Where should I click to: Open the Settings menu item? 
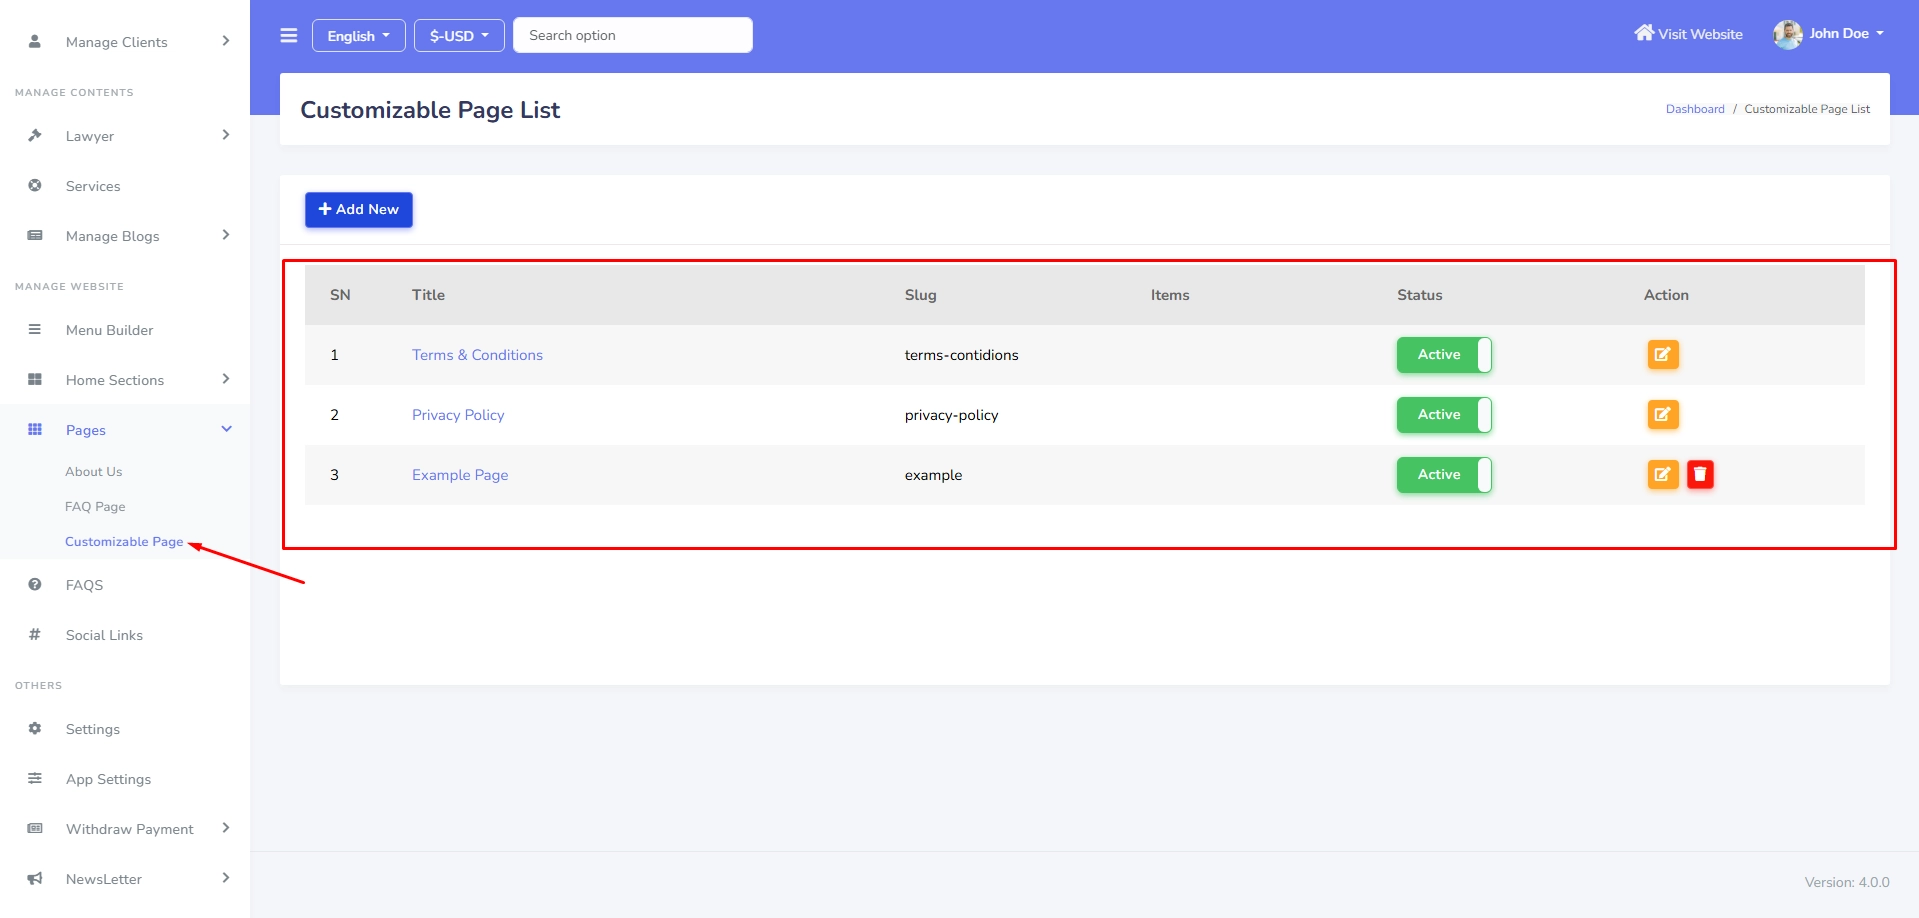click(x=93, y=729)
